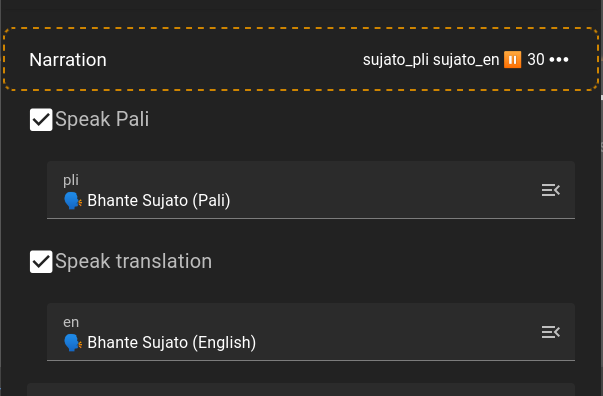
Task: Click the speaking head icon beside Bhante Sujato (English)
Action: pyautogui.click(x=73, y=343)
